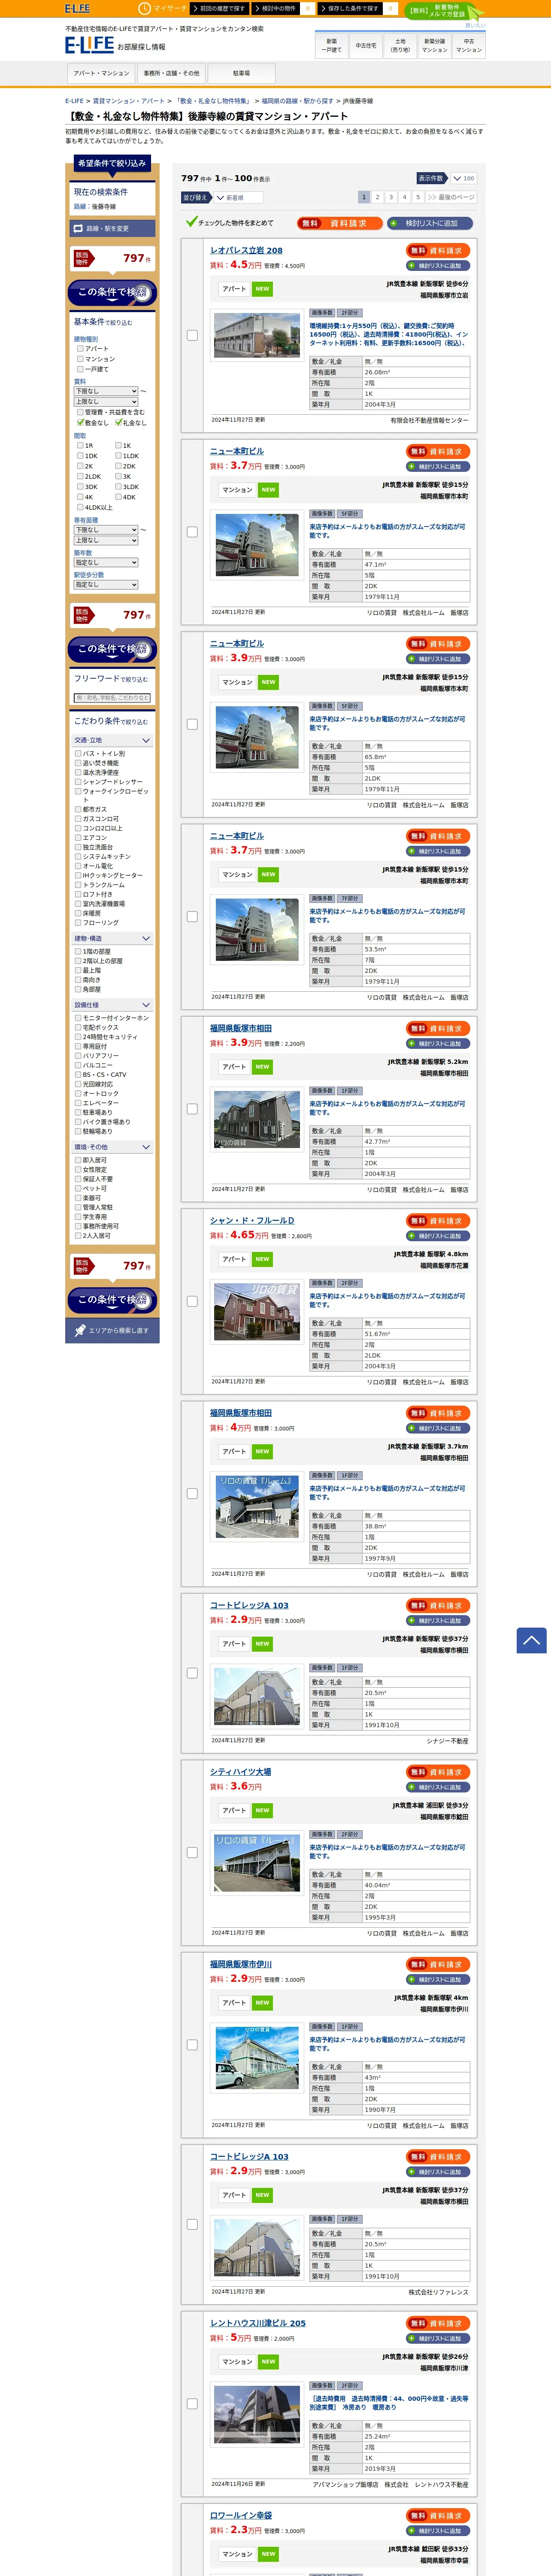
Task: Collapse the 設備仕様 section
Action: pos(112,1004)
